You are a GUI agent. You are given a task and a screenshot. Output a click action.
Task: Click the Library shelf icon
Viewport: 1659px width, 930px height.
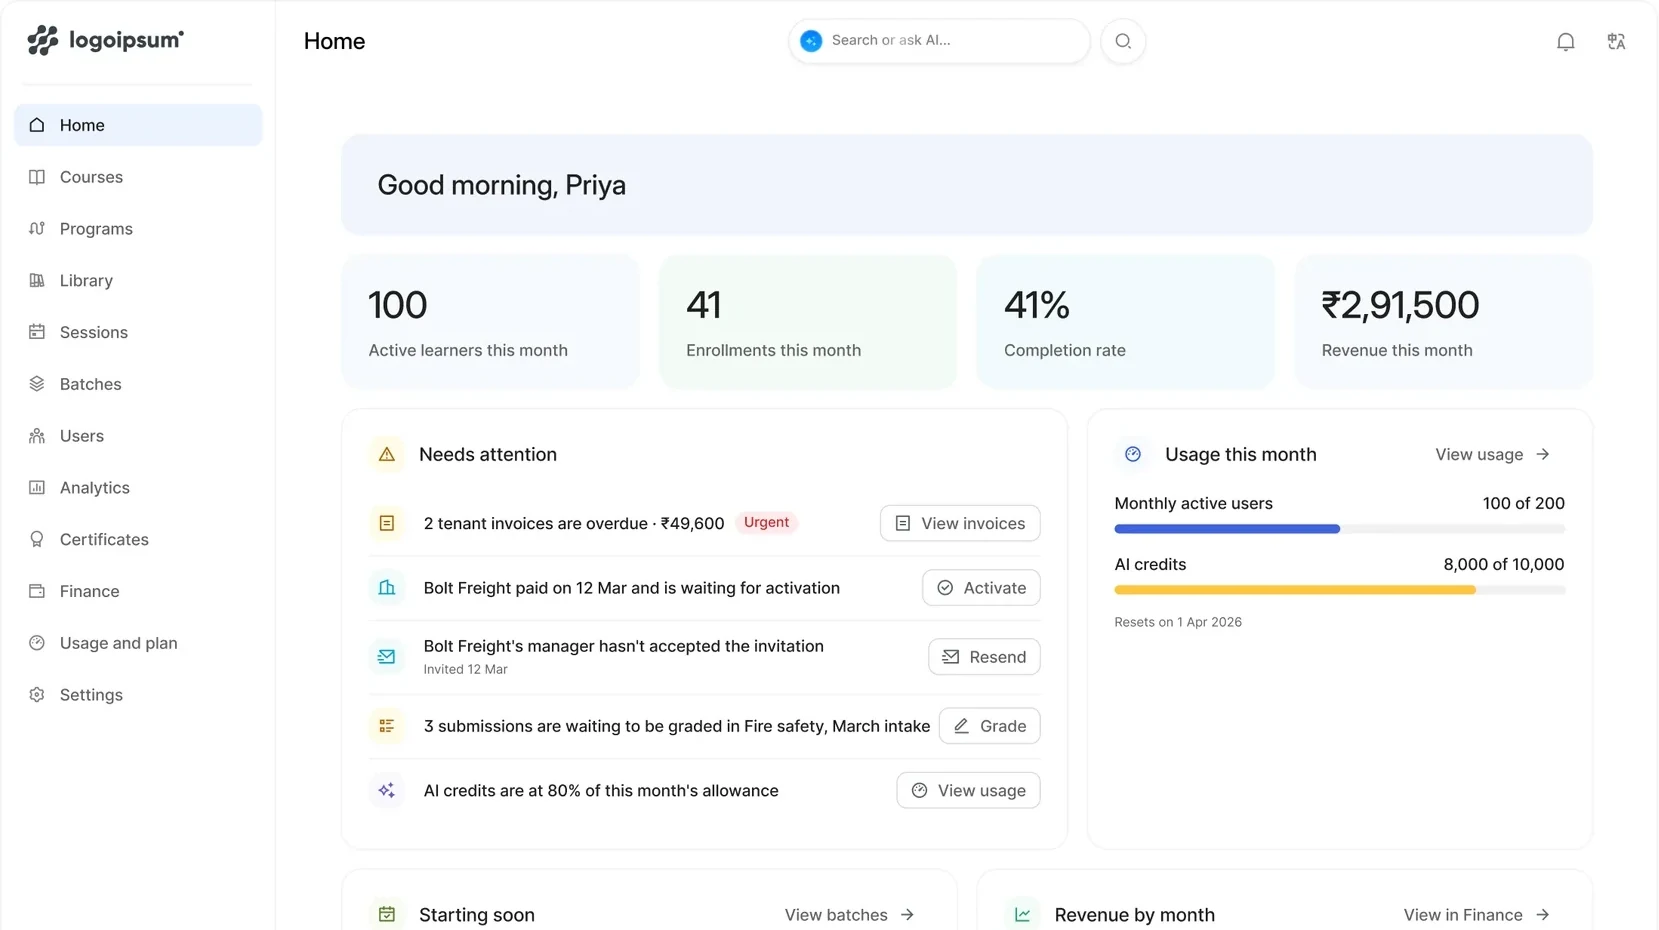(37, 281)
